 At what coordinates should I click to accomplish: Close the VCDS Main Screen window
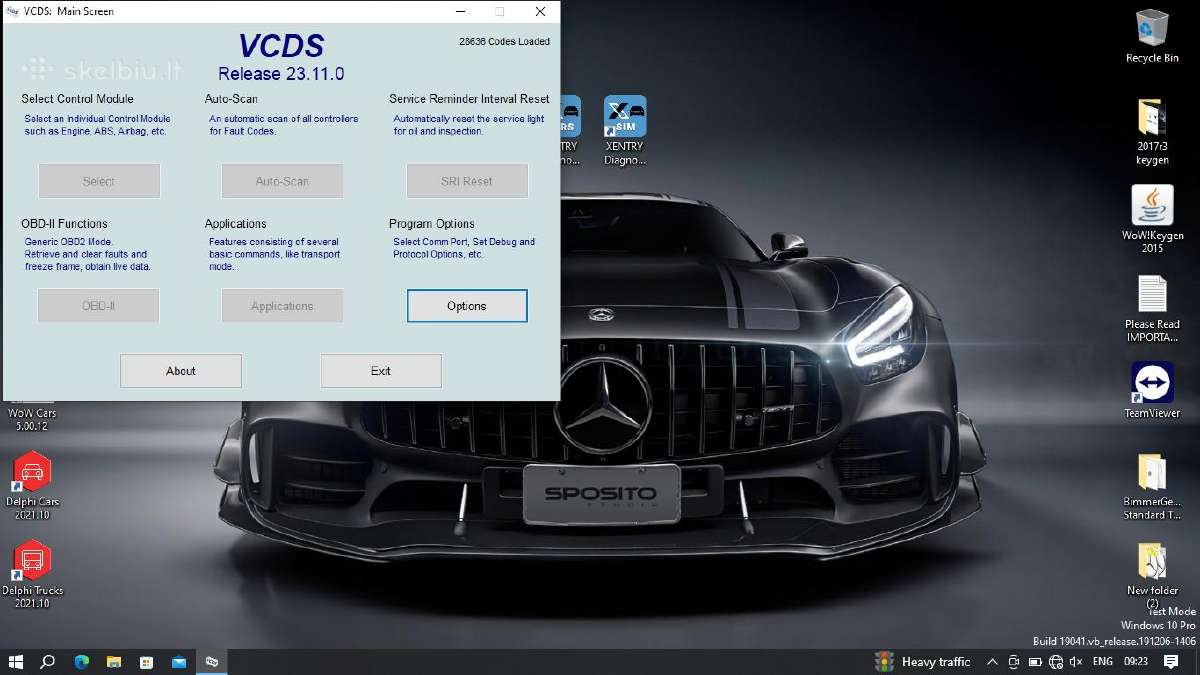pos(540,12)
